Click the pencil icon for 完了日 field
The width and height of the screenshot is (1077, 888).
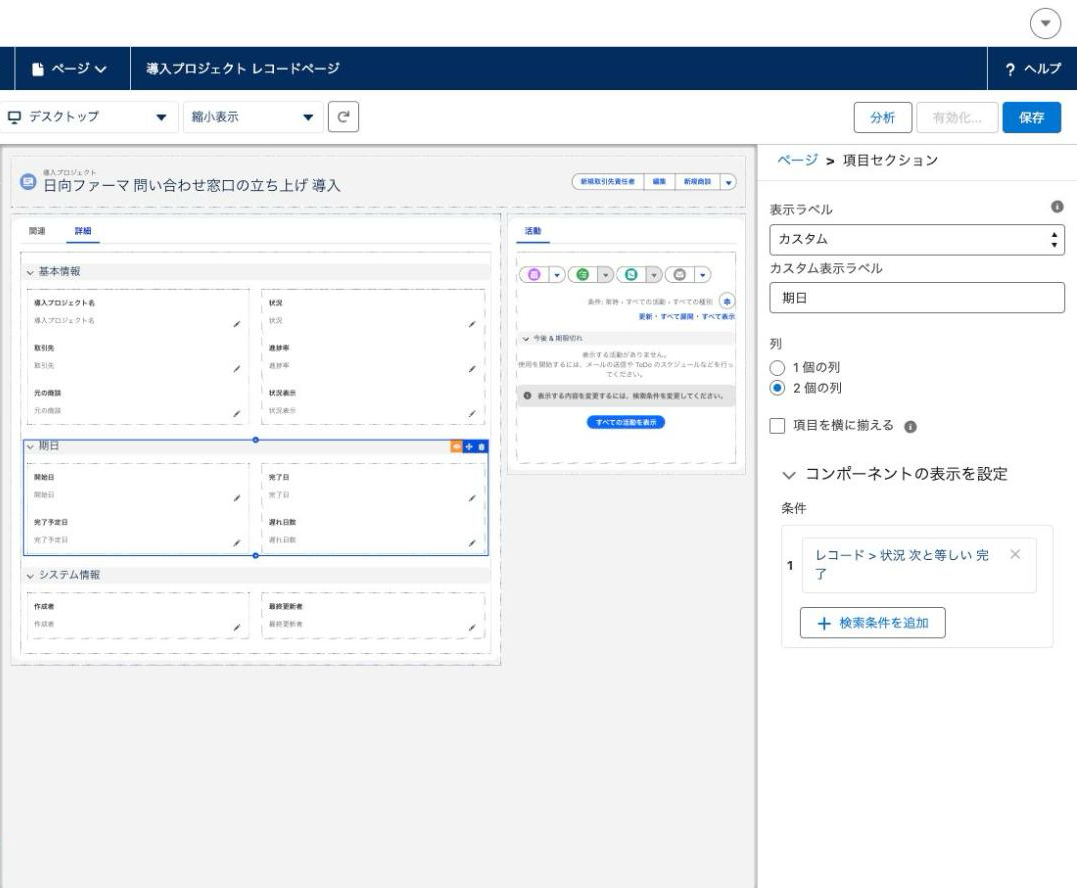[472, 498]
